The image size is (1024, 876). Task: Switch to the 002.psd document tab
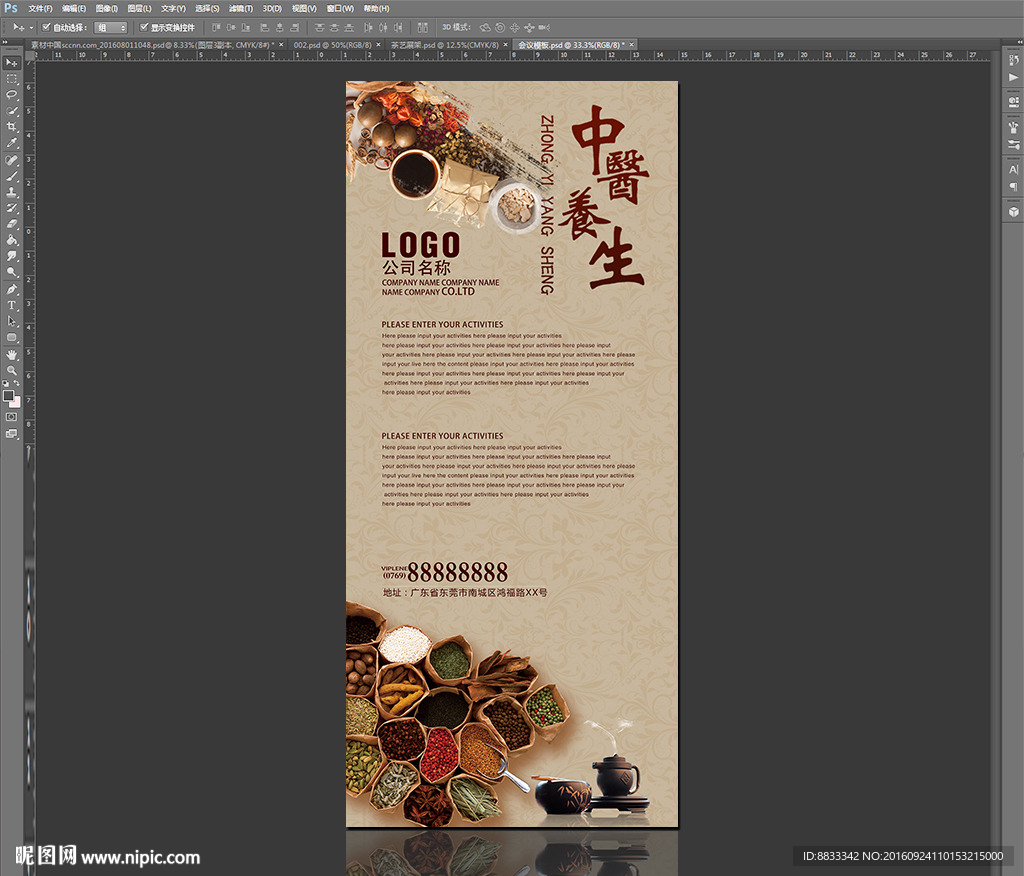332,45
